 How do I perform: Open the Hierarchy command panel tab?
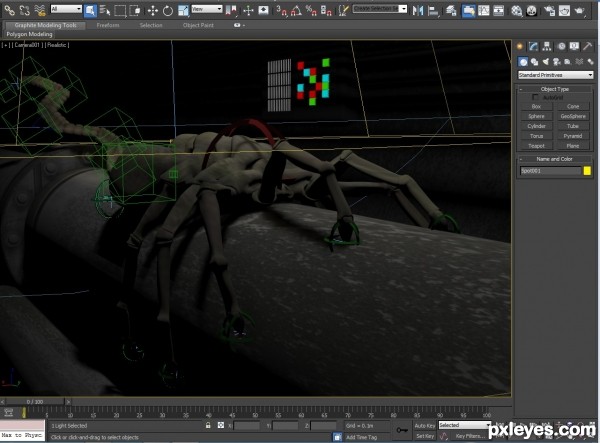click(x=547, y=47)
